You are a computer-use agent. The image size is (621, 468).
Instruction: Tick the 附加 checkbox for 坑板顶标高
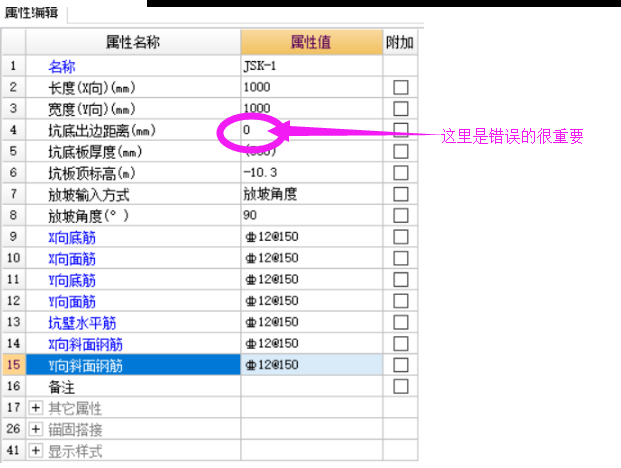pos(401,173)
